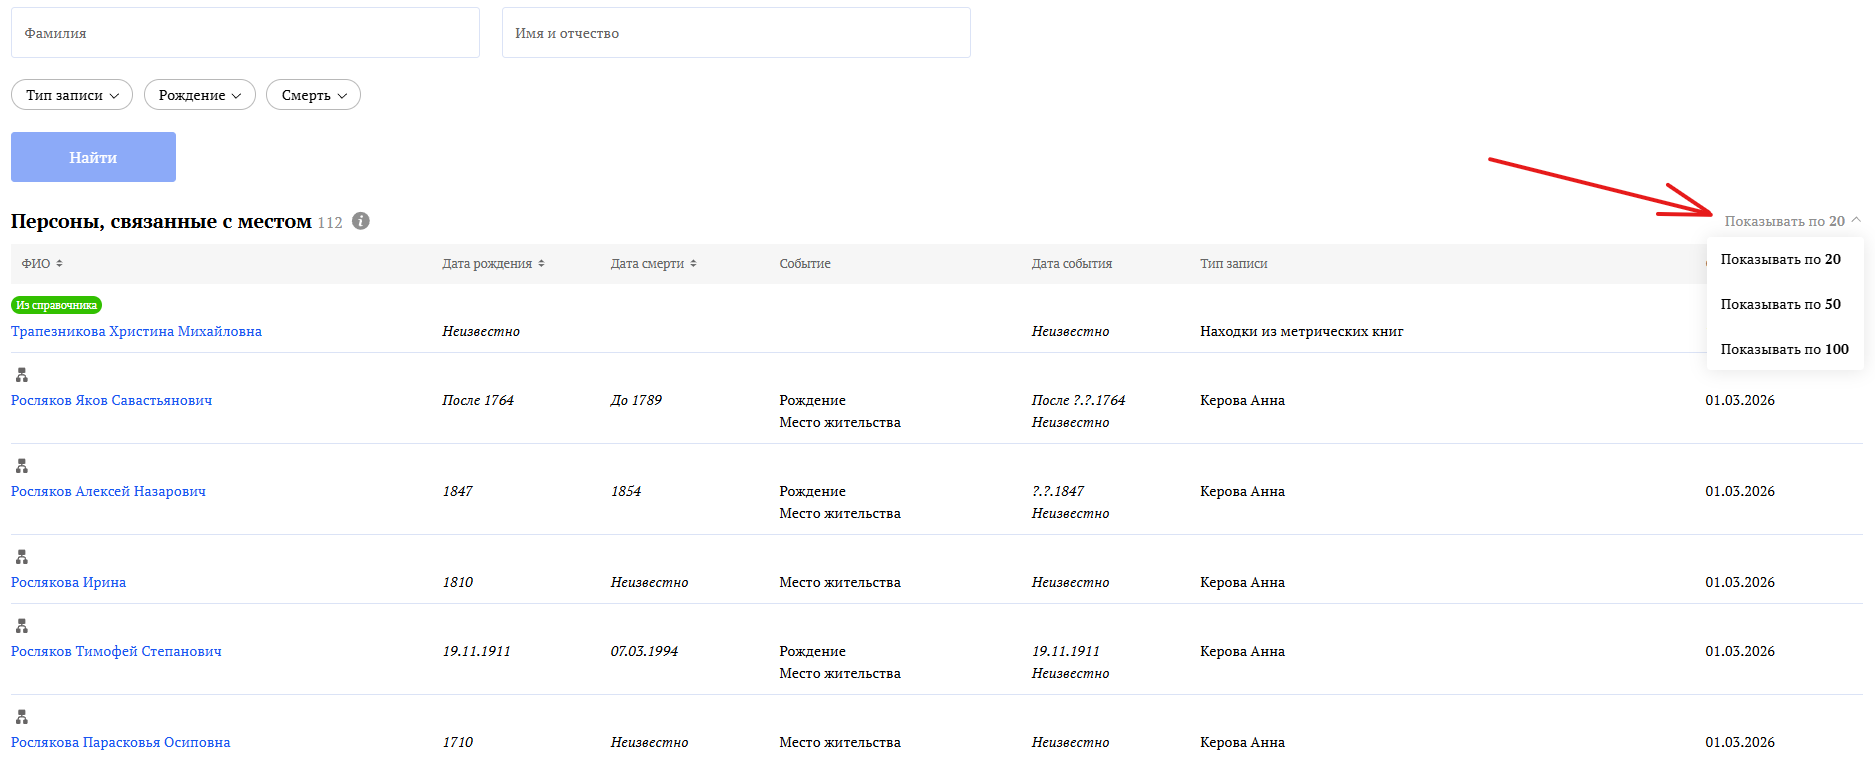Open the Тип записи filter dropdown
This screenshot has height=760, width=1875.
(x=72, y=95)
